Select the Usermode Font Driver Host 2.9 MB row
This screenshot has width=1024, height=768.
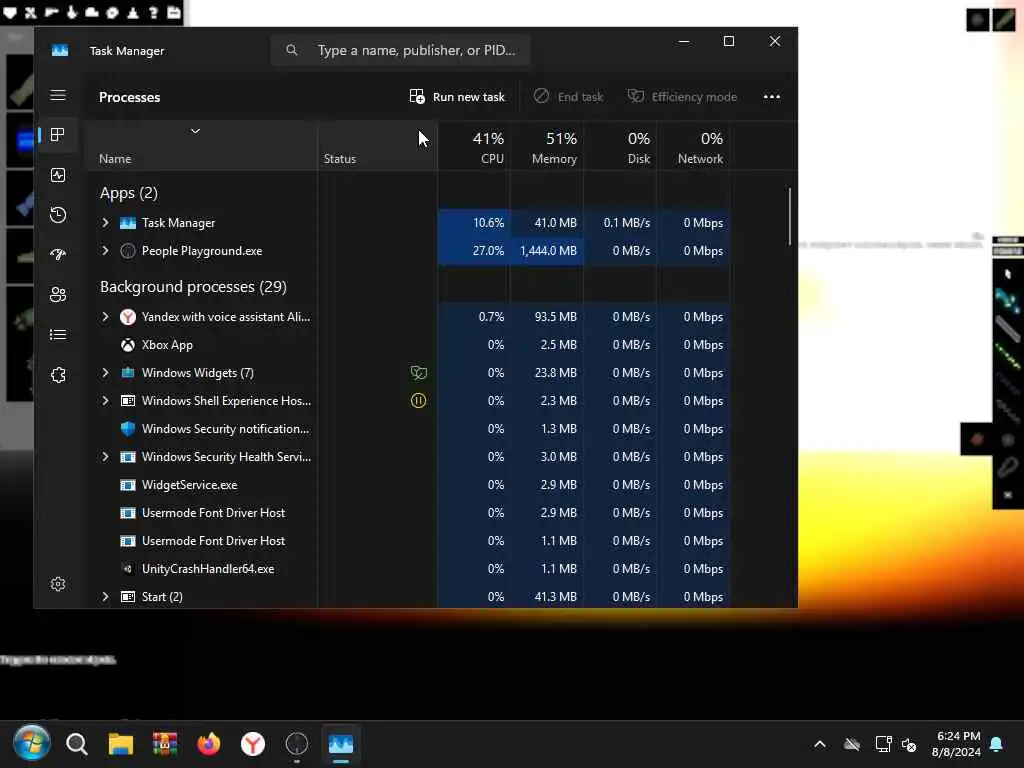[408, 513]
